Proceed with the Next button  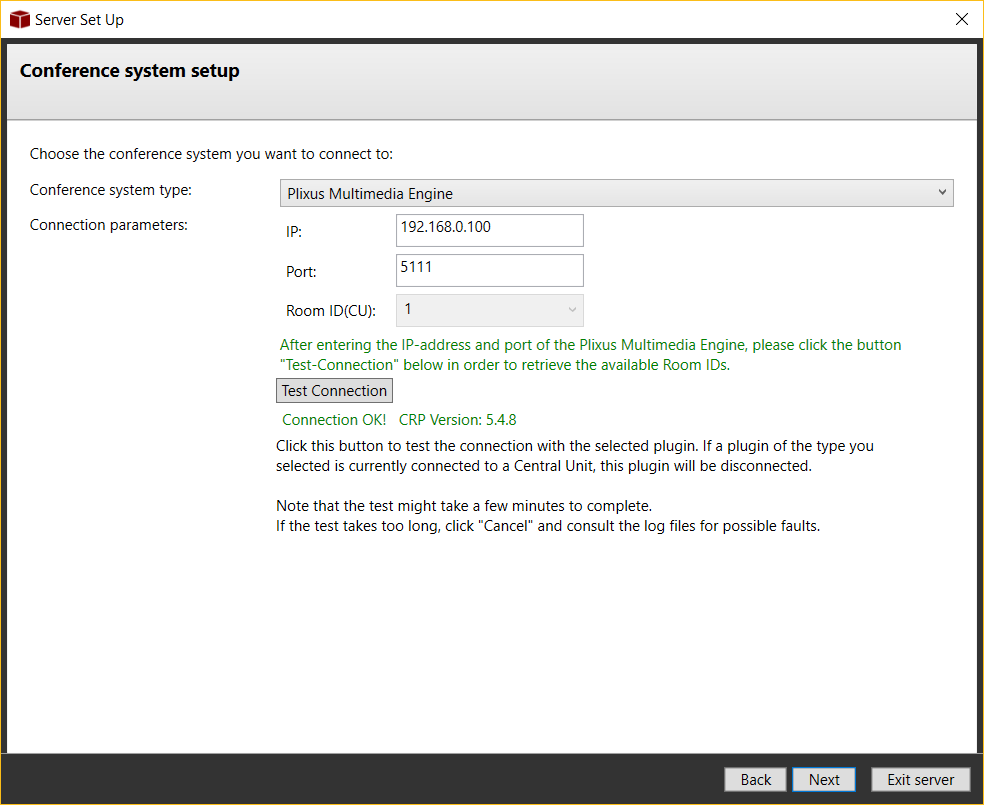824,780
